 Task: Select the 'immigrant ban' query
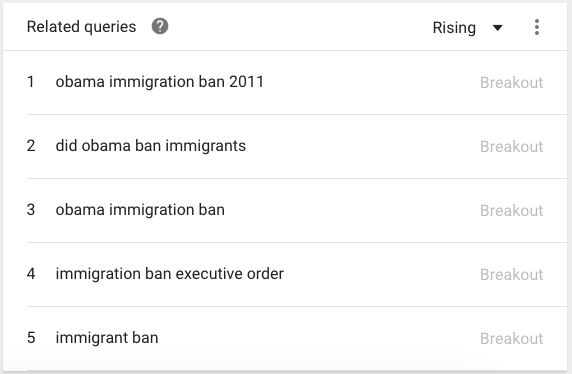(x=107, y=338)
